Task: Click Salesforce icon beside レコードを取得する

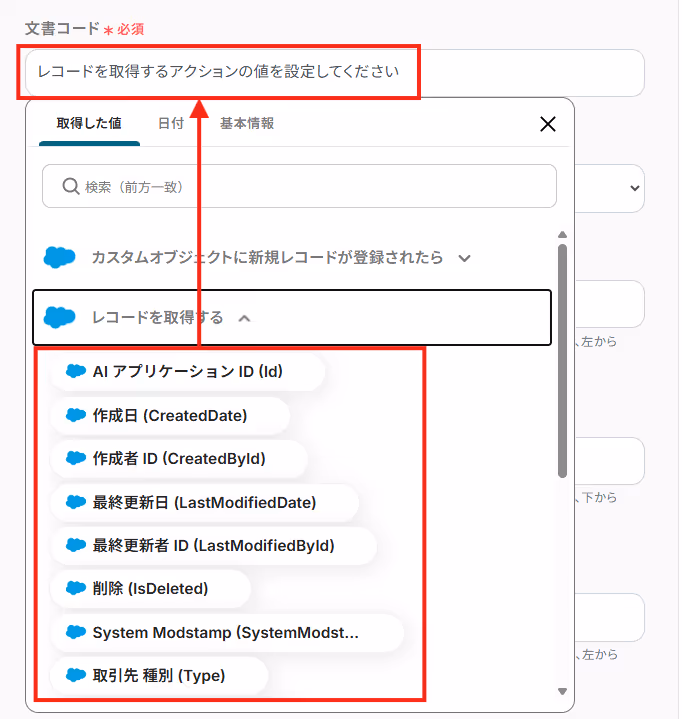Action: 60,317
